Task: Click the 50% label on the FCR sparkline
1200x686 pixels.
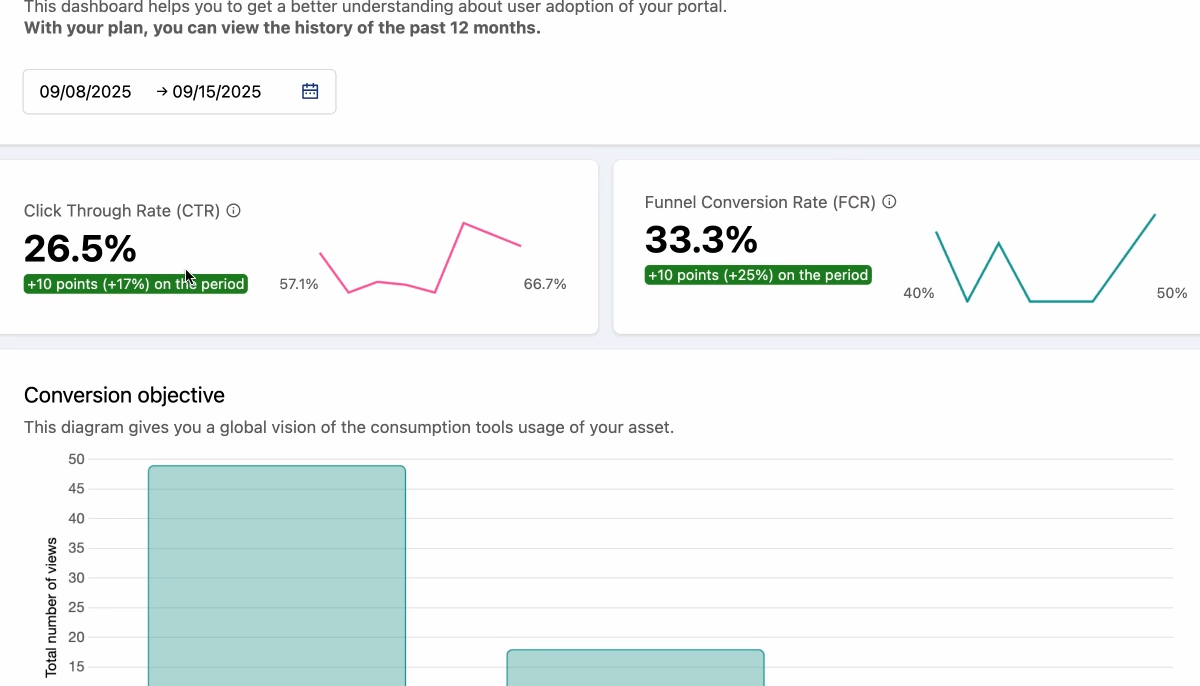Action: click(x=1172, y=293)
